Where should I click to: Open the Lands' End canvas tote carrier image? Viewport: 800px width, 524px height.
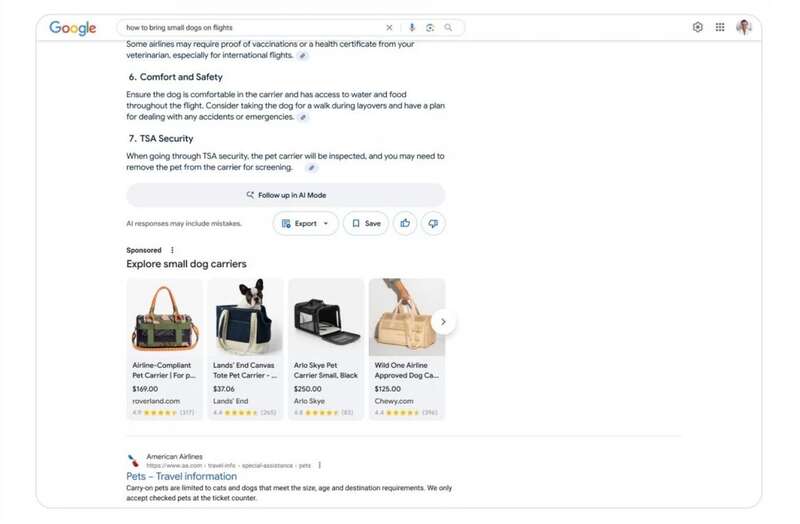click(x=245, y=317)
